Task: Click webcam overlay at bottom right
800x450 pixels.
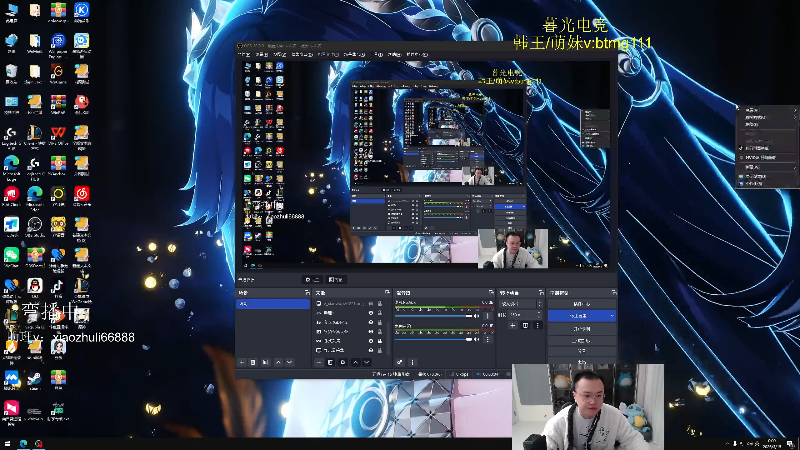Action: pos(588,407)
